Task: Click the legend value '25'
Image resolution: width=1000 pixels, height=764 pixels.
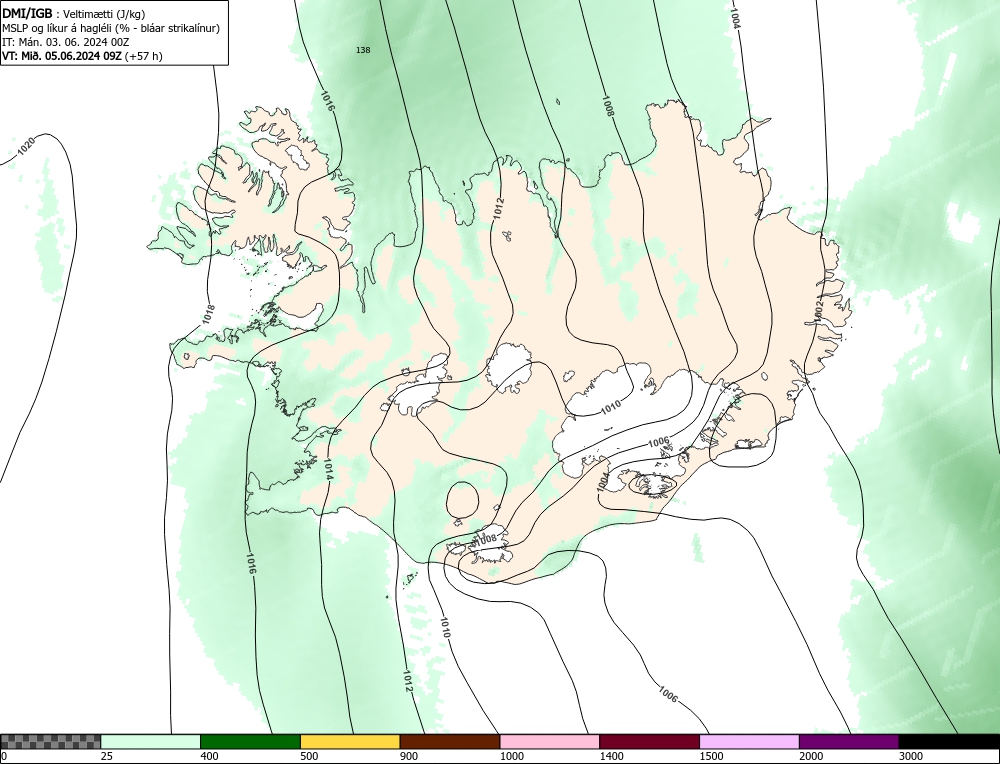Action: point(107,756)
